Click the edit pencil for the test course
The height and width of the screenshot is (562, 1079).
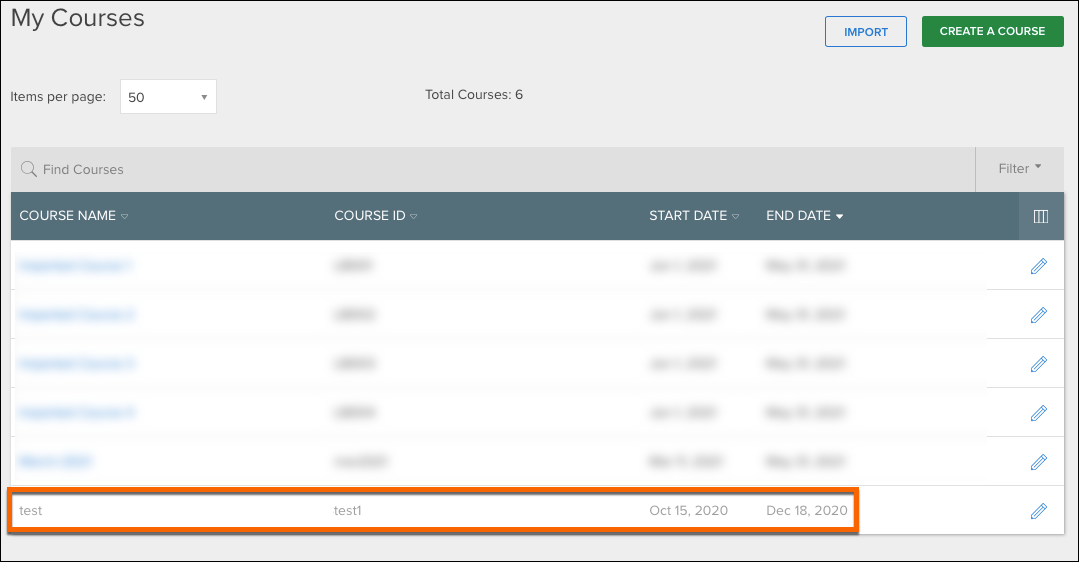point(1038,511)
